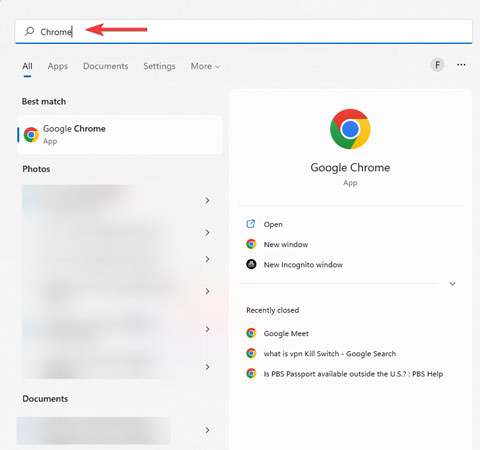Click the large Chrome logo in preview
This screenshot has width=480, height=450.
[350, 129]
